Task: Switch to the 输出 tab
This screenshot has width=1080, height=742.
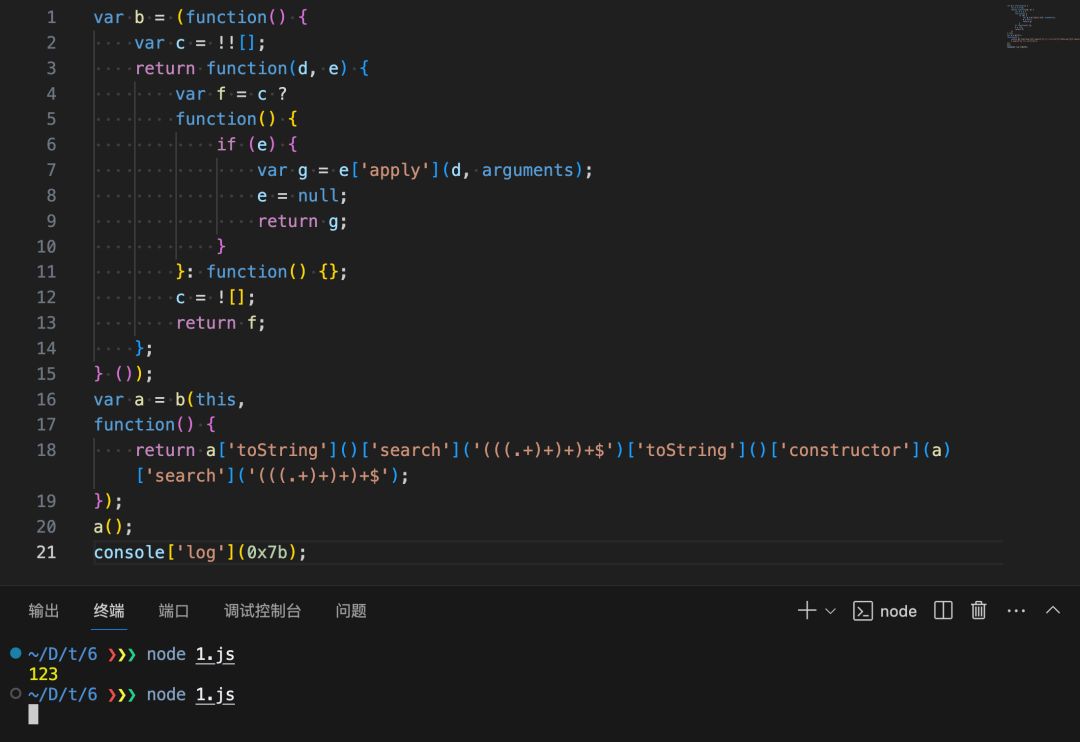Action: tap(44, 611)
